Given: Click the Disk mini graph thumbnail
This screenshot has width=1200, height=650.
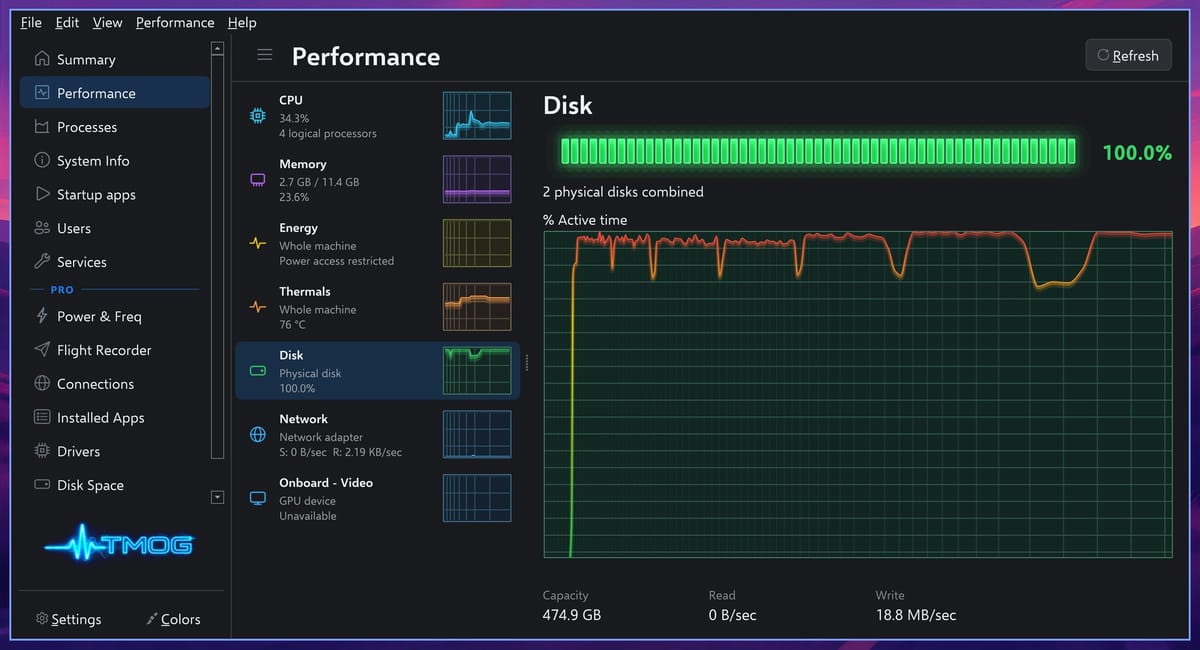Looking at the screenshot, I should [x=477, y=371].
